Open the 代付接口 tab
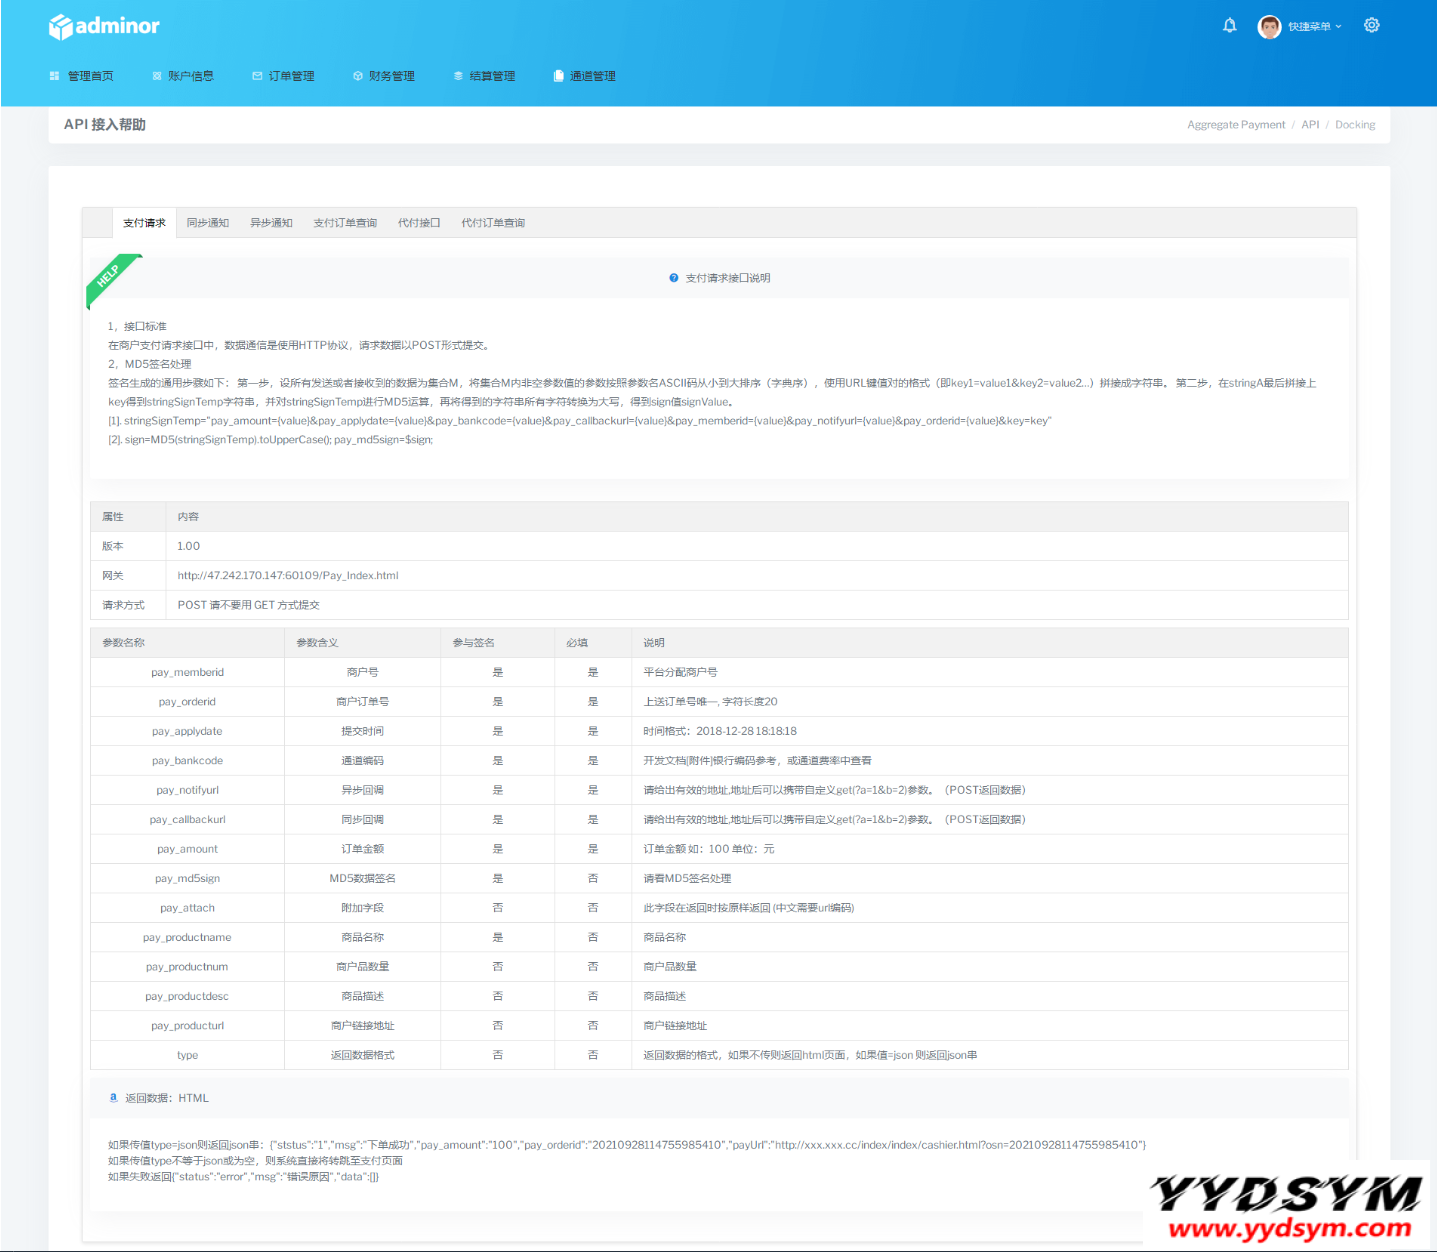 [419, 223]
